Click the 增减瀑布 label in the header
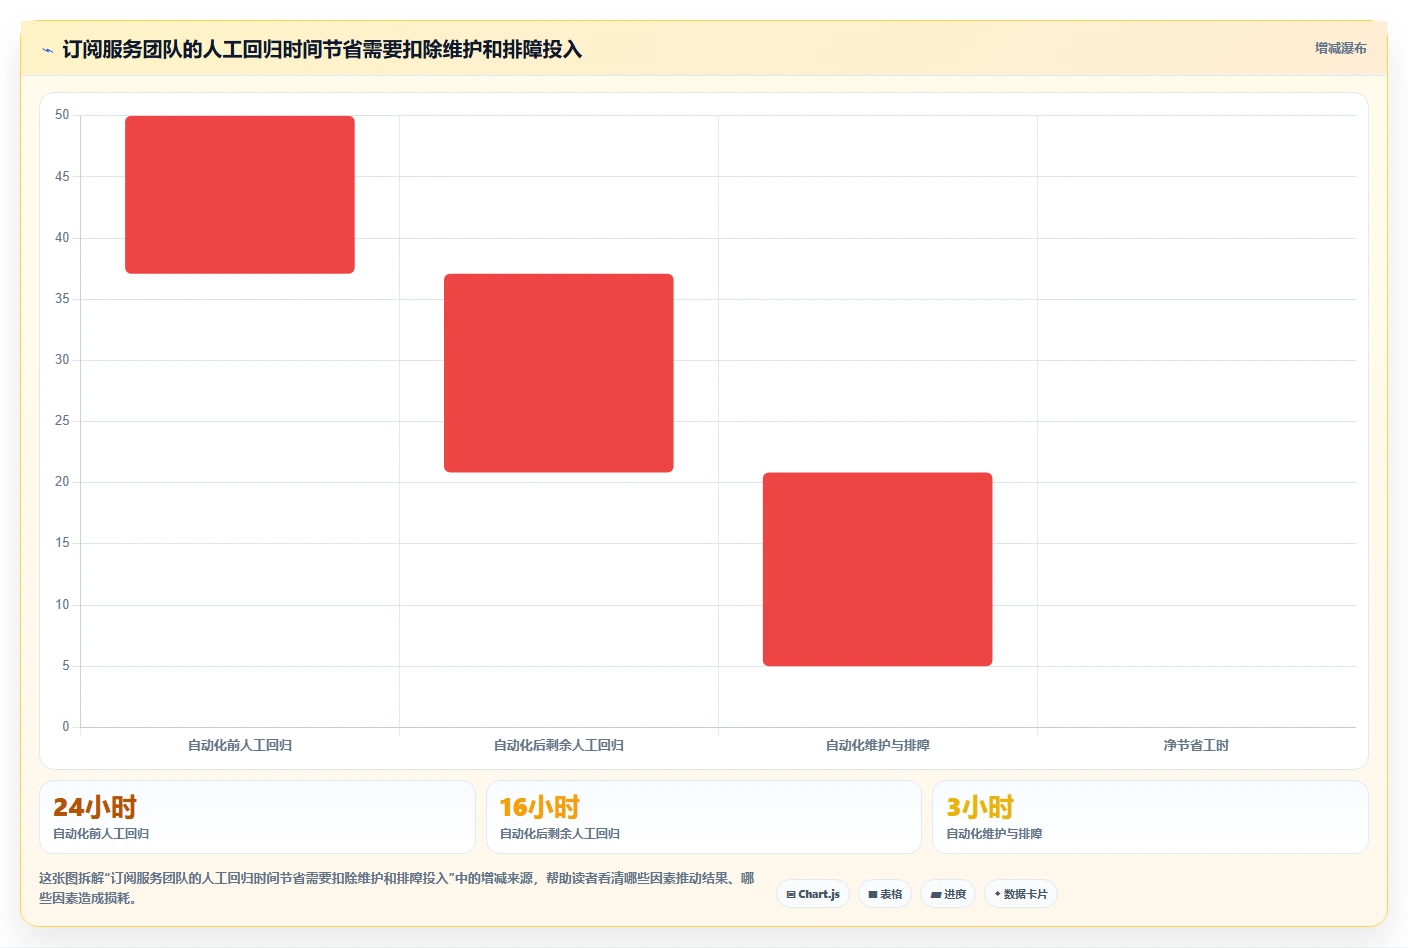 1340,48
